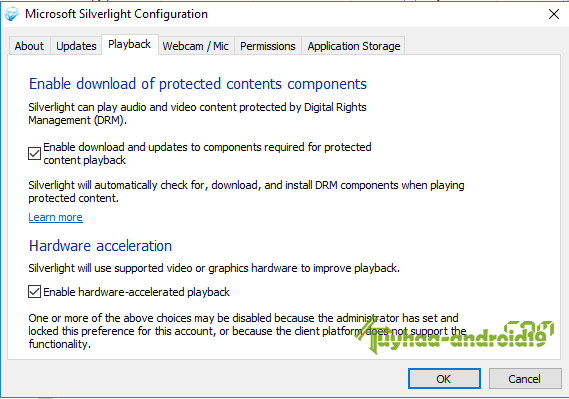Click the Microsoft Silverlight Configuration window title
This screenshot has width=569, height=399.
pos(116,14)
